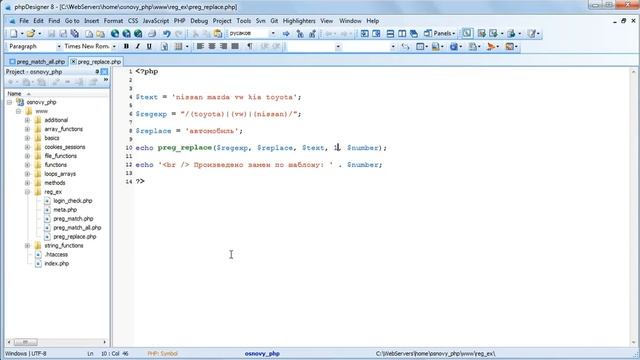The width and height of the screenshot is (640, 360).
Task: Click the orange arrow icon in second toolbar
Action: pos(491,47)
